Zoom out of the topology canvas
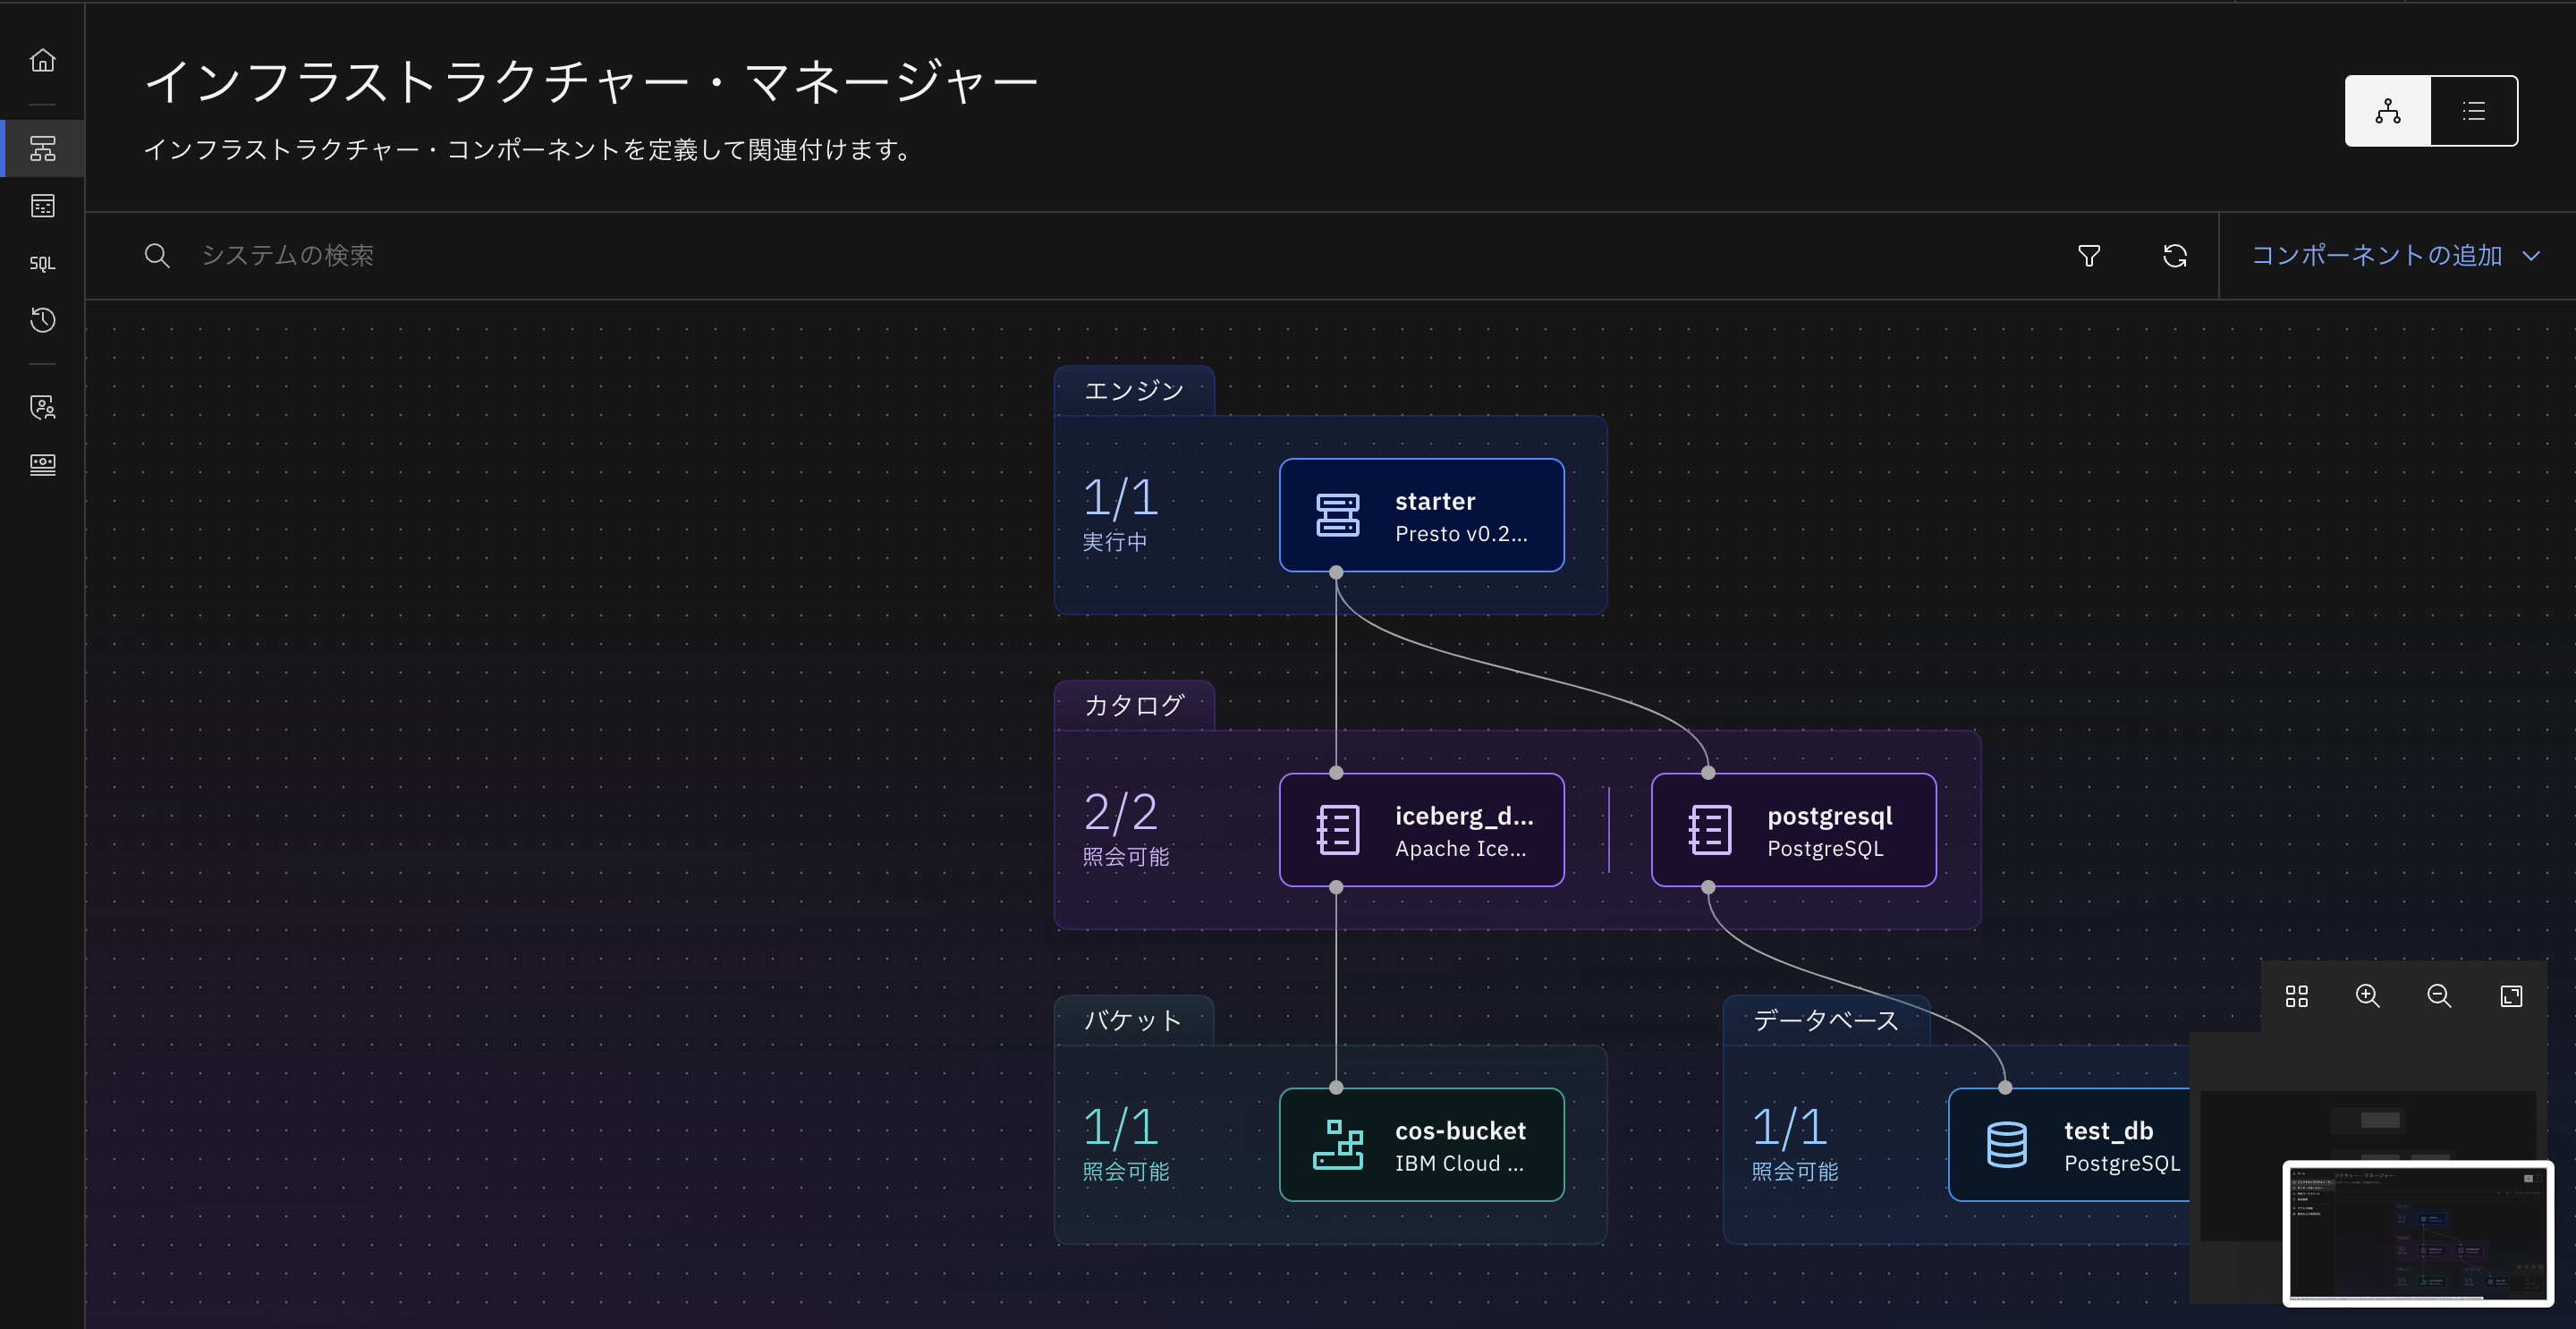Viewport: 2576px width, 1329px height. click(2439, 996)
